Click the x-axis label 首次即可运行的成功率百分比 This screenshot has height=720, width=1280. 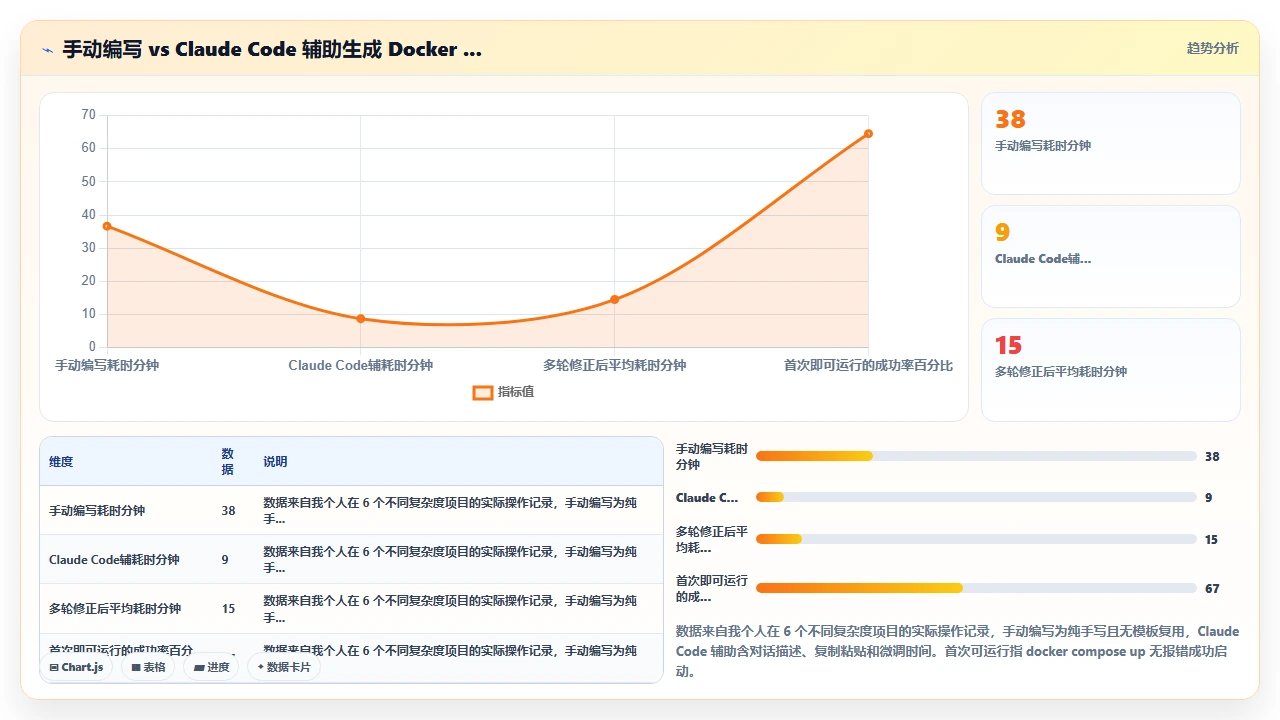(868, 365)
